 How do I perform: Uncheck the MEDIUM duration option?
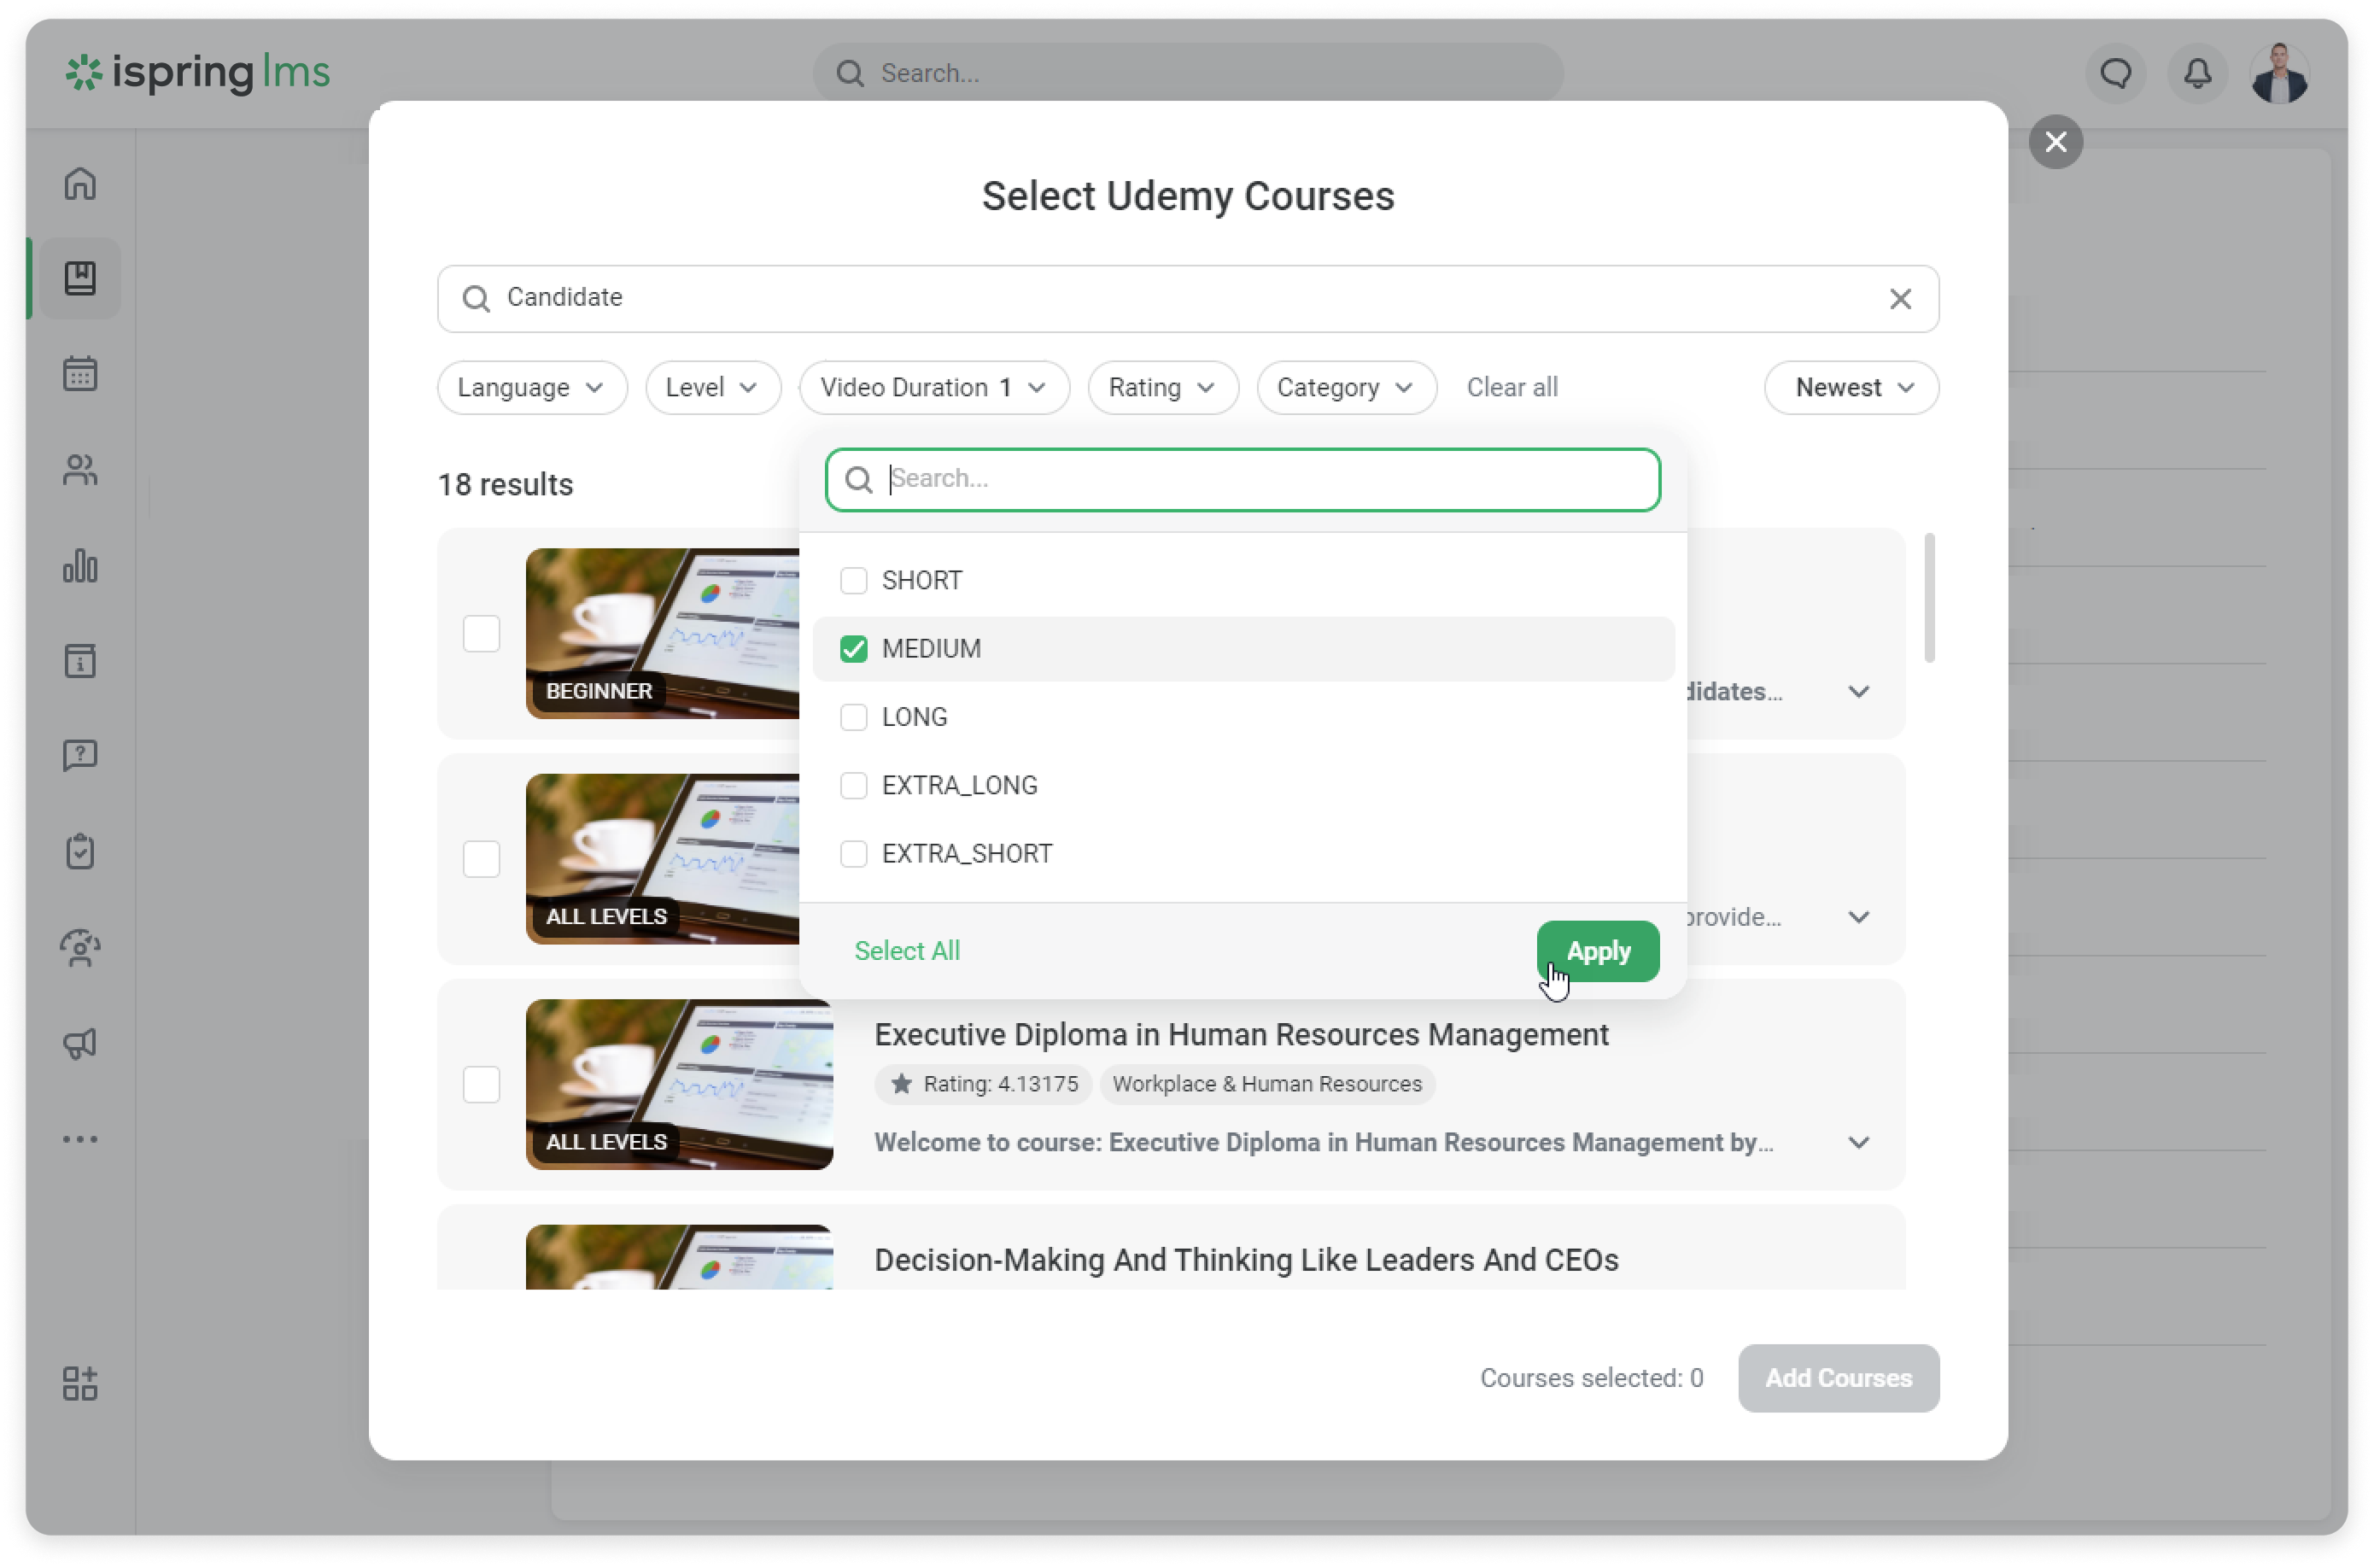click(853, 649)
